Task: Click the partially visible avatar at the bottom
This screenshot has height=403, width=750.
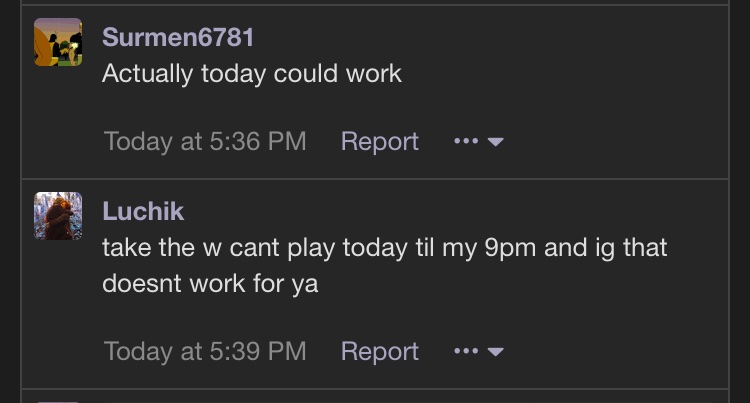Action: (58, 402)
